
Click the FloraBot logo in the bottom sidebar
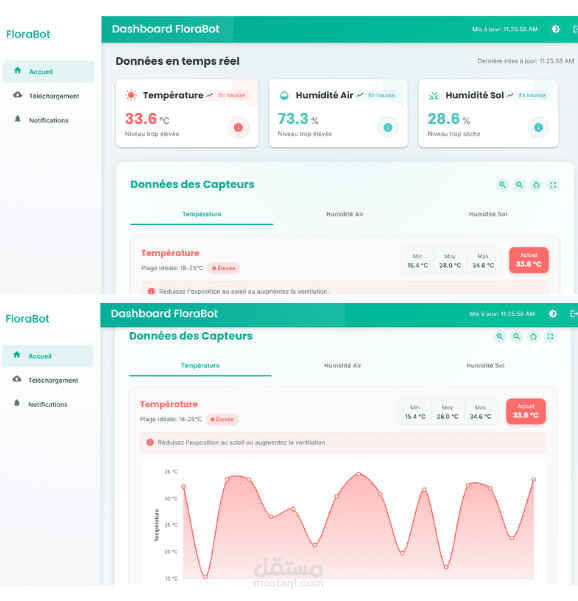[x=27, y=319]
